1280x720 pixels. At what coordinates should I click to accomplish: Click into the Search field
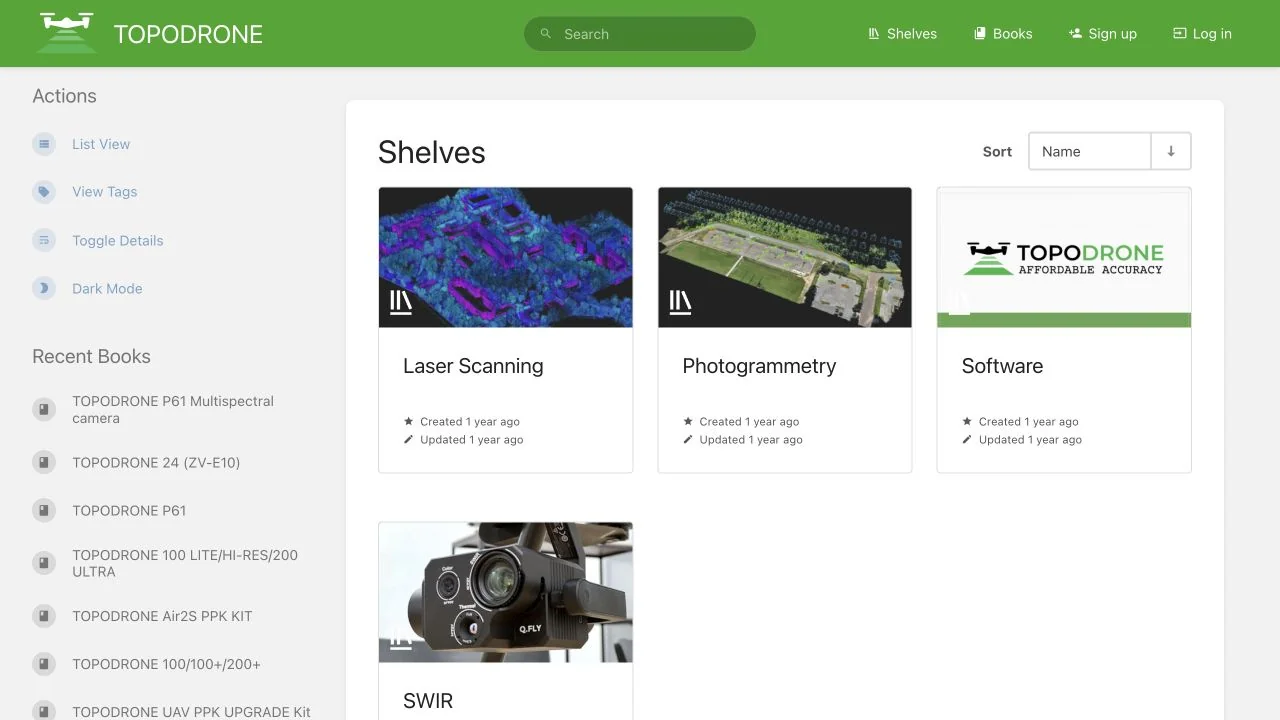click(640, 34)
